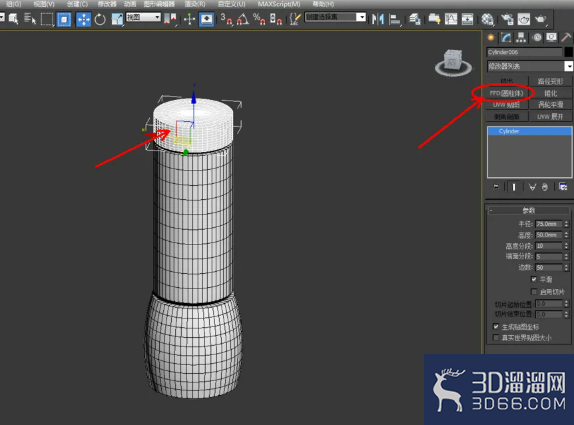Screen dimensions: 574x425
Task: Open the named selection sets dropdown
Action: pyautogui.click(x=335, y=17)
